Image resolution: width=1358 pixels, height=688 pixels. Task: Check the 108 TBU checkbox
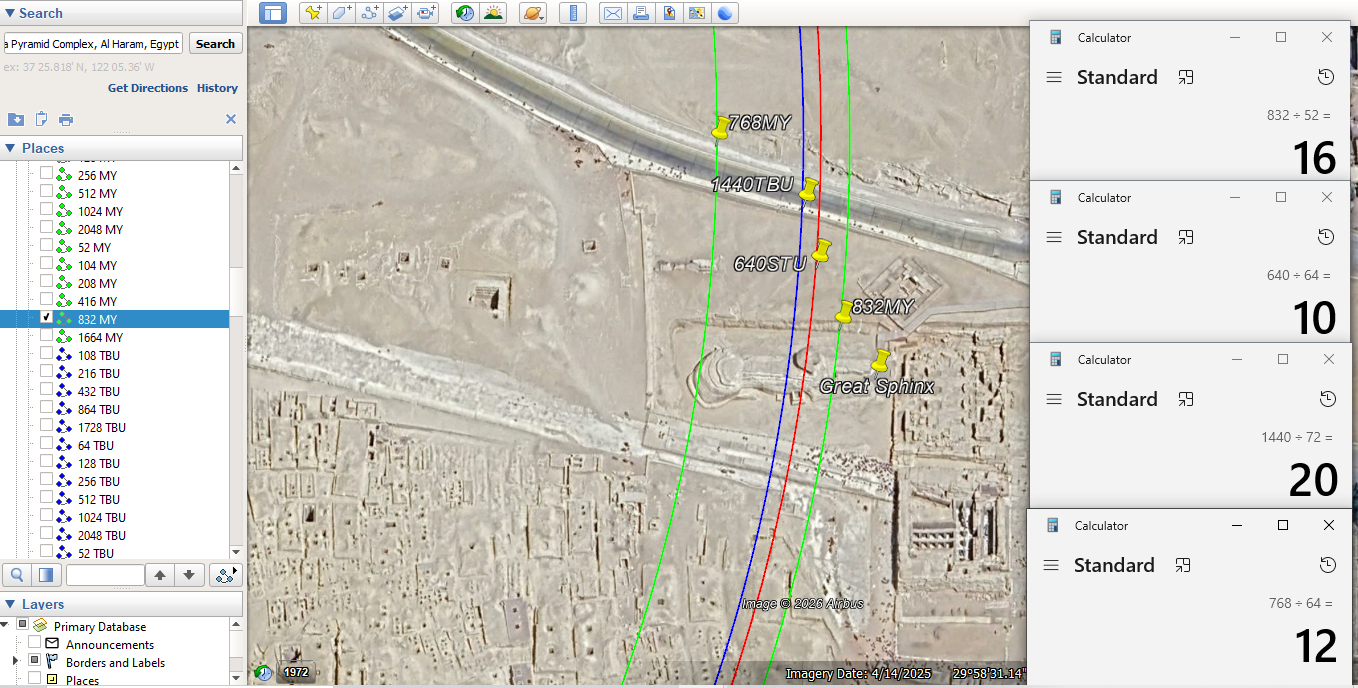point(46,353)
